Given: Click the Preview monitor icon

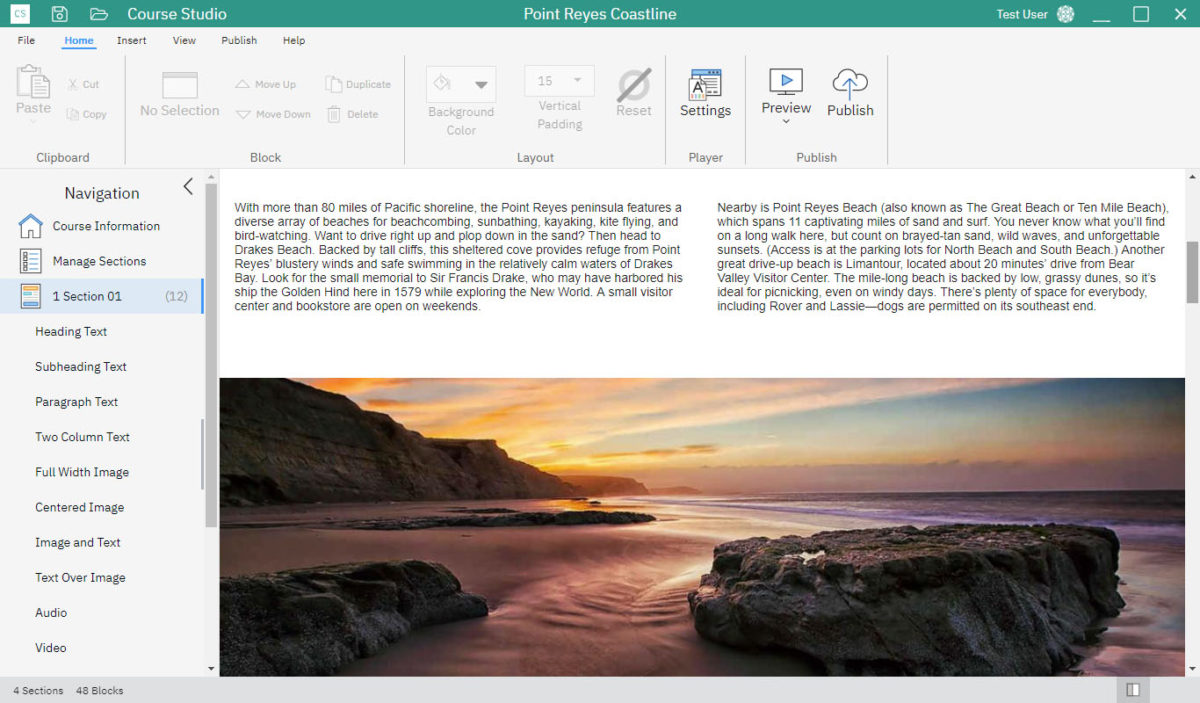Looking at the screenshot, I should [x=786, y=82].
